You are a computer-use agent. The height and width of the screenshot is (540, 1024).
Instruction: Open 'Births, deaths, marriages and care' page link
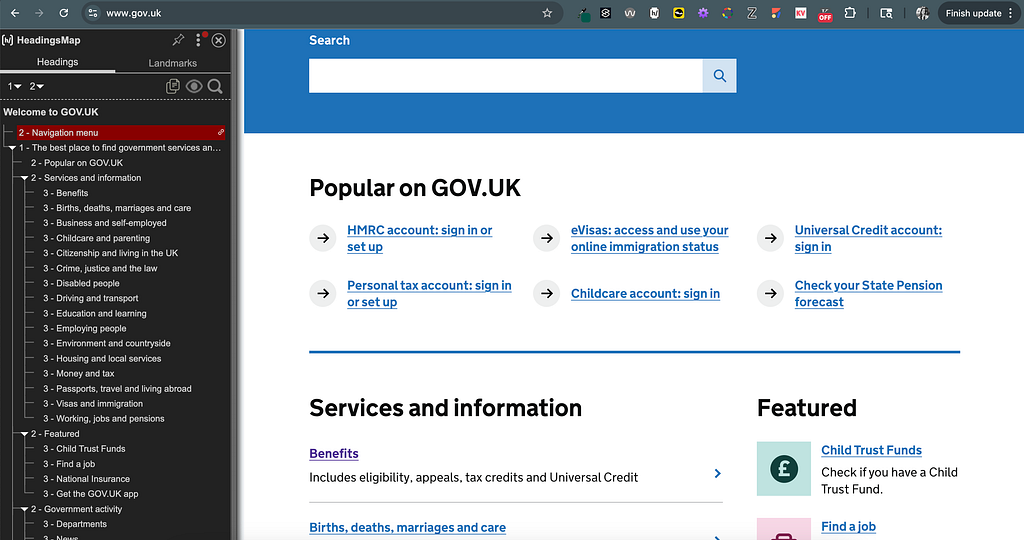tap(408, 528)
